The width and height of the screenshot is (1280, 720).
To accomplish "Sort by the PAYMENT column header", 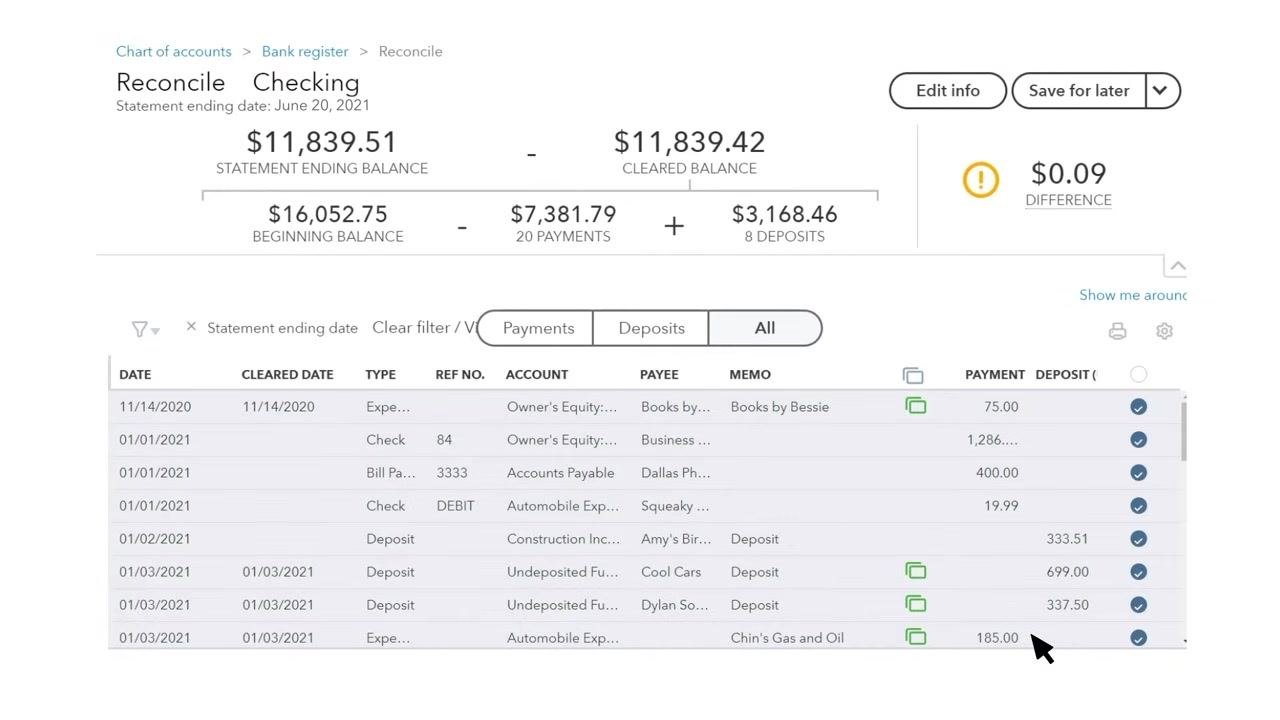I will click(995, 374).
